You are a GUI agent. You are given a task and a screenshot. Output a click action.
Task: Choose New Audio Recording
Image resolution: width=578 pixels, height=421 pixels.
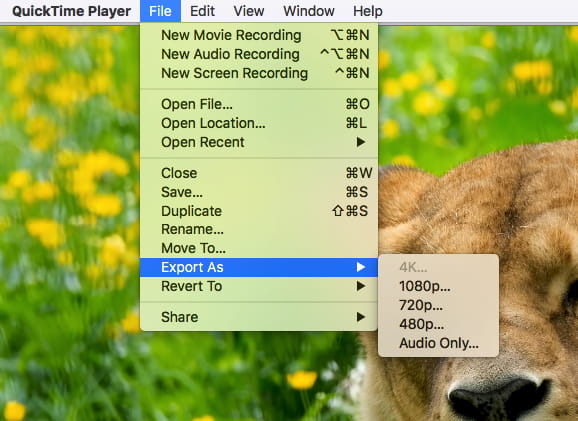(259, 54)
